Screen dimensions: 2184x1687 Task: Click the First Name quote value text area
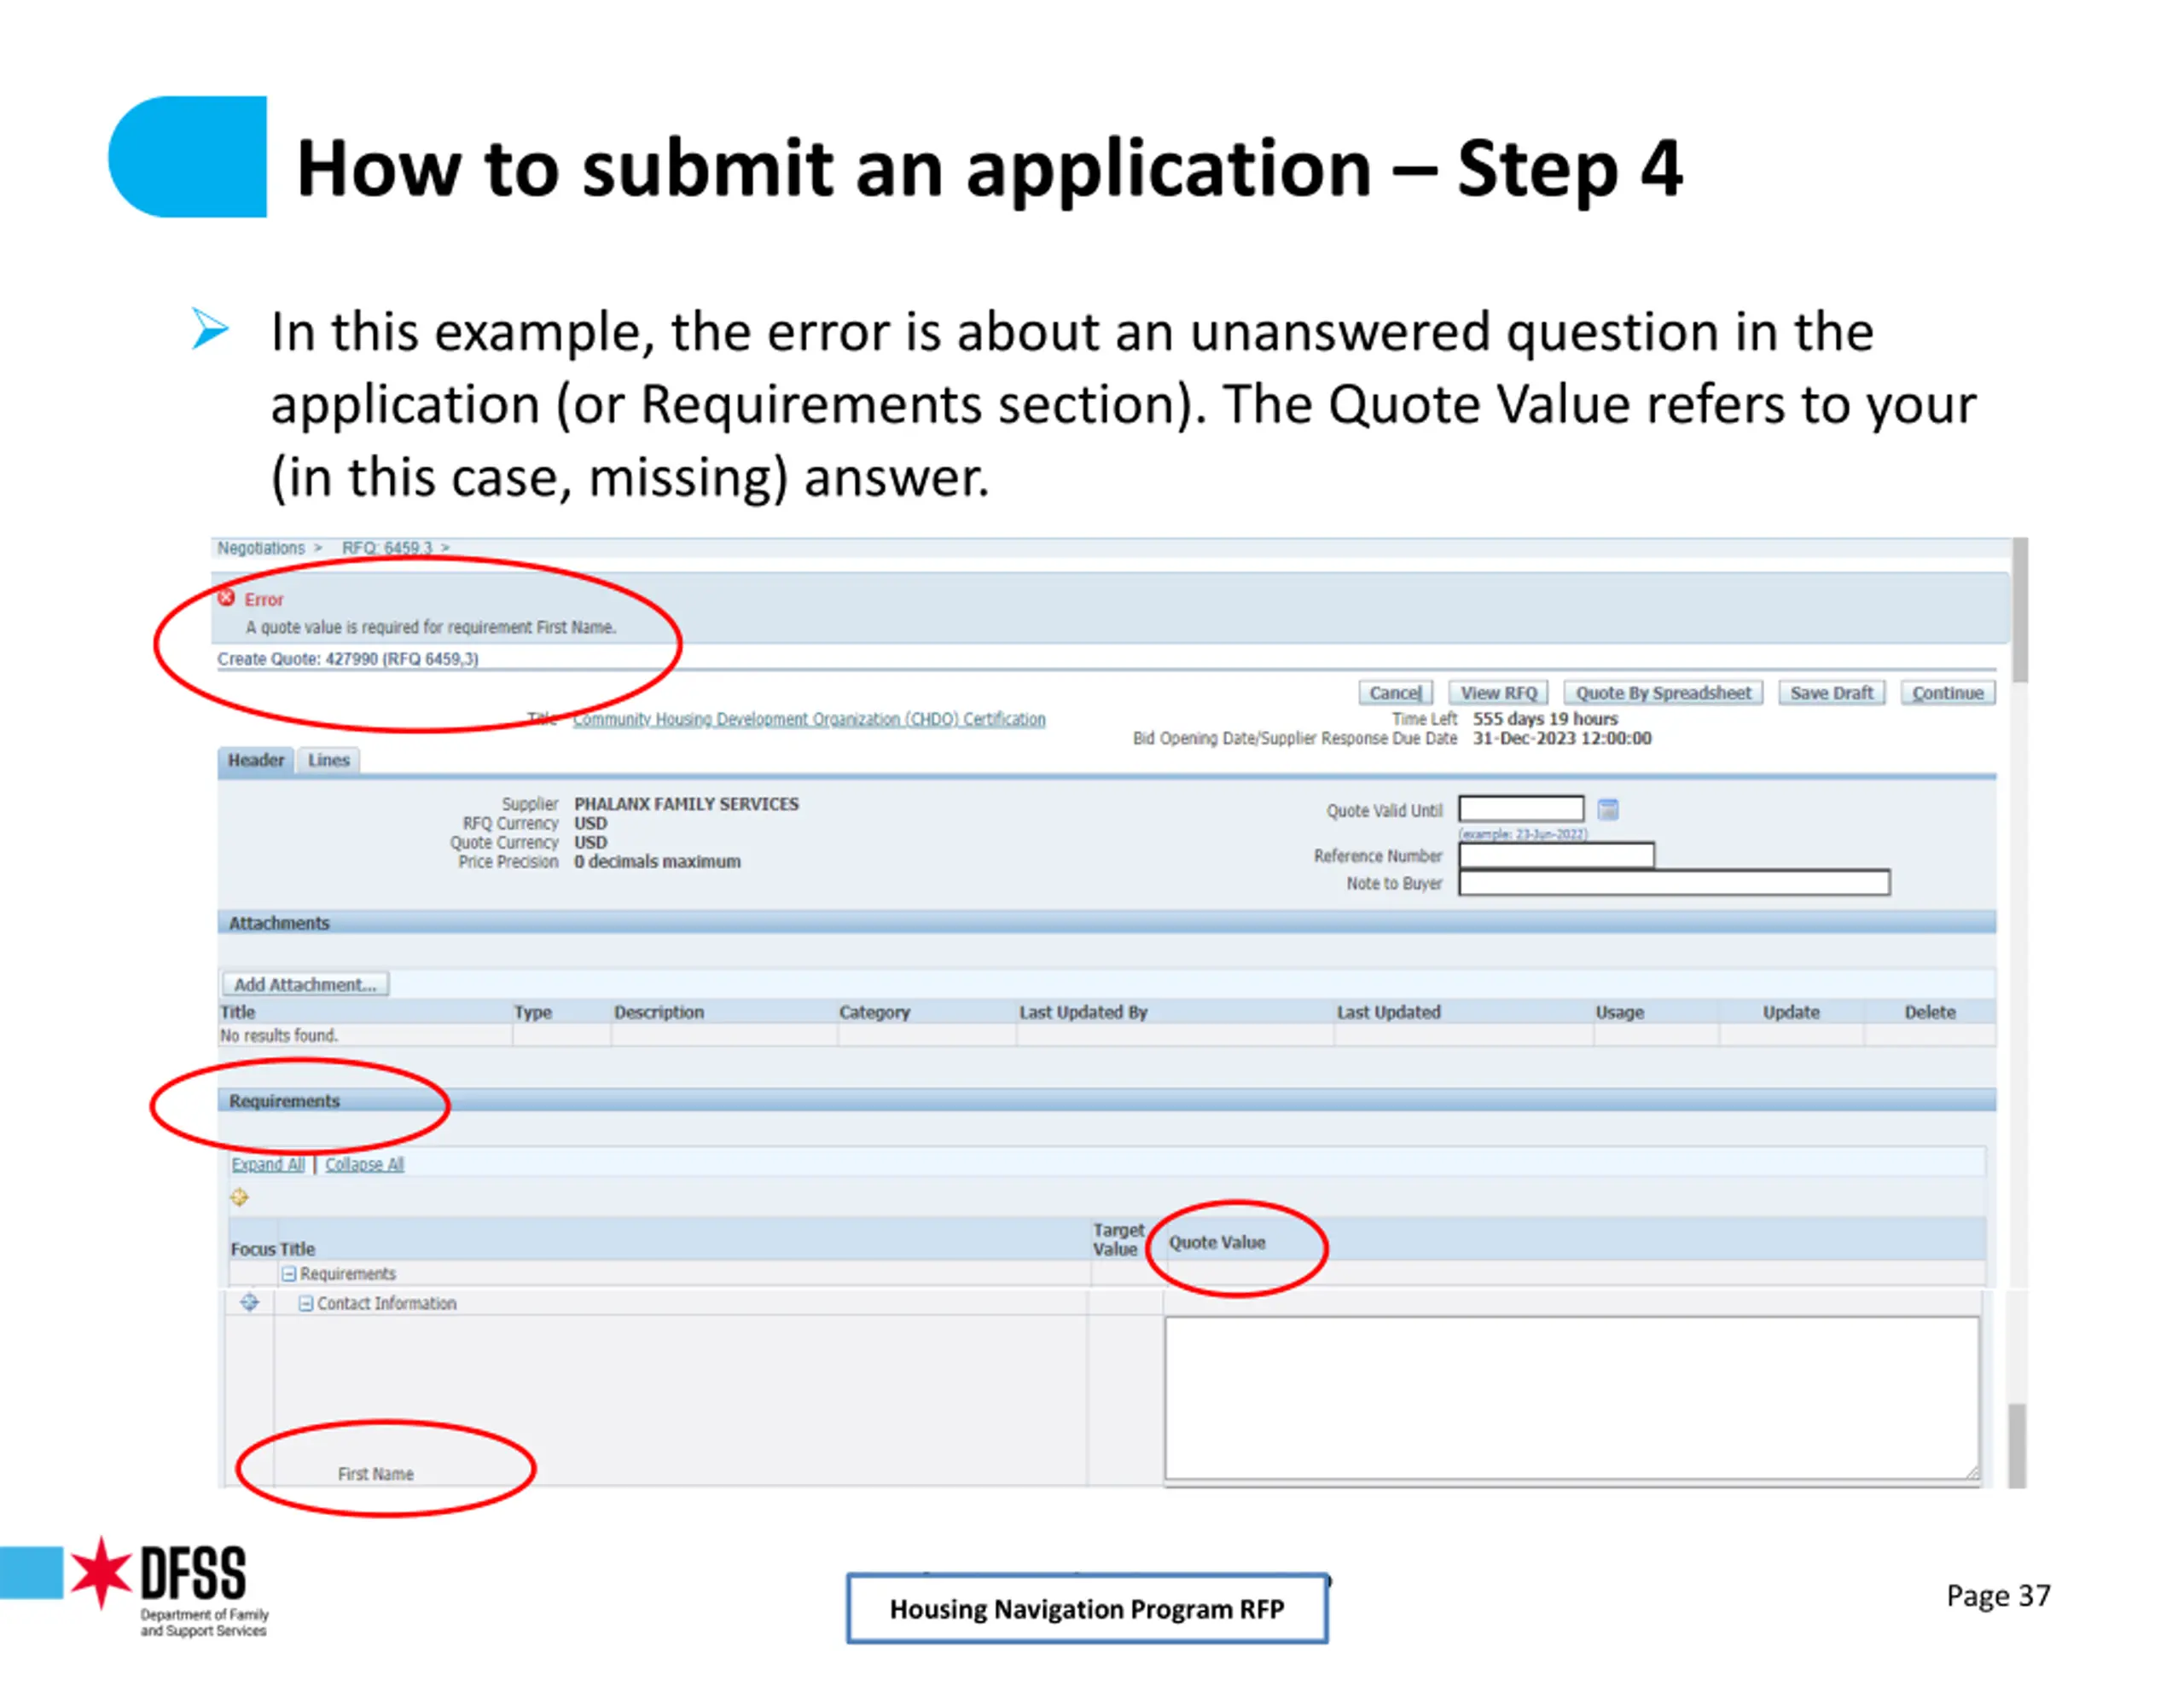point(1571,1397)
